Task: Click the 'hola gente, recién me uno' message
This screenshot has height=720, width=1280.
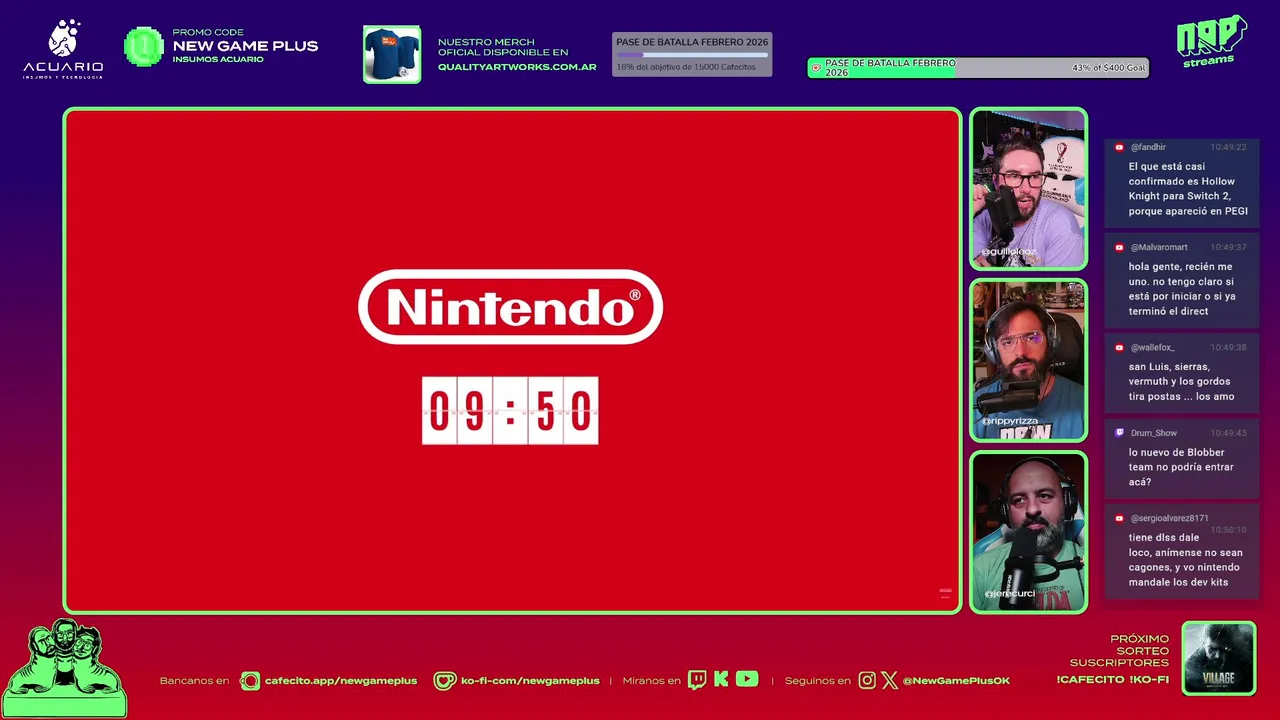Action: (1182, 289)
